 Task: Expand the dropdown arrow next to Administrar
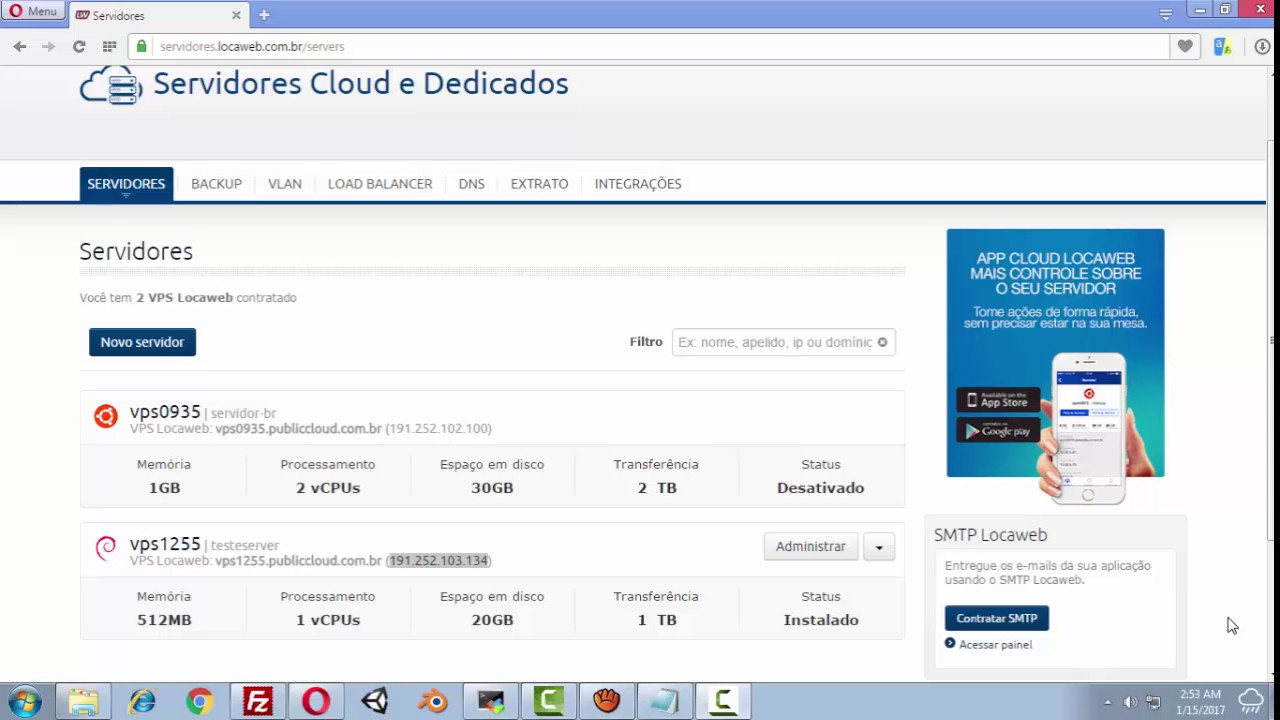pos(879,546)
